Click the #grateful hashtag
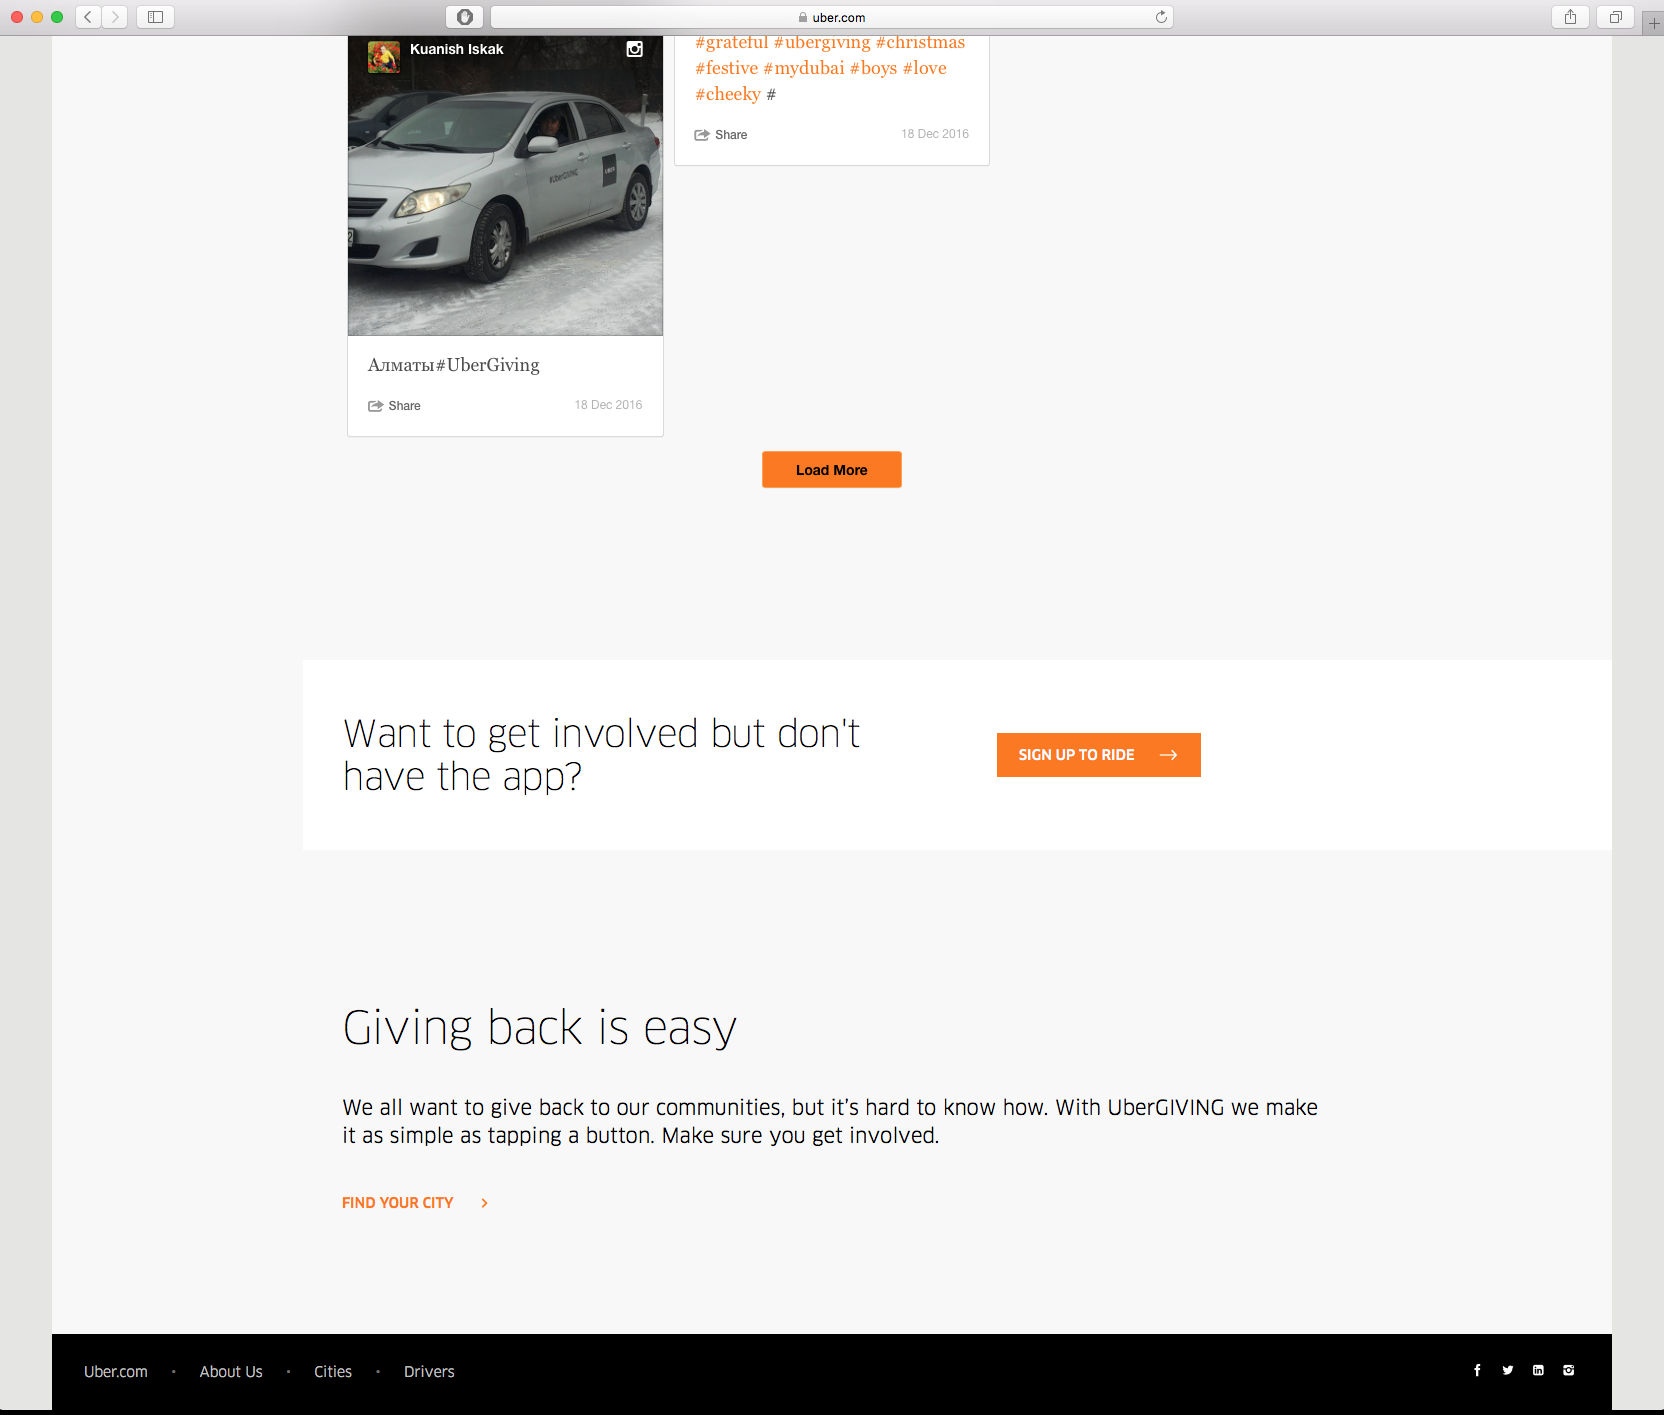Image resolution: width=1664 pixels, height=1415 pixels. pos(732,43)
